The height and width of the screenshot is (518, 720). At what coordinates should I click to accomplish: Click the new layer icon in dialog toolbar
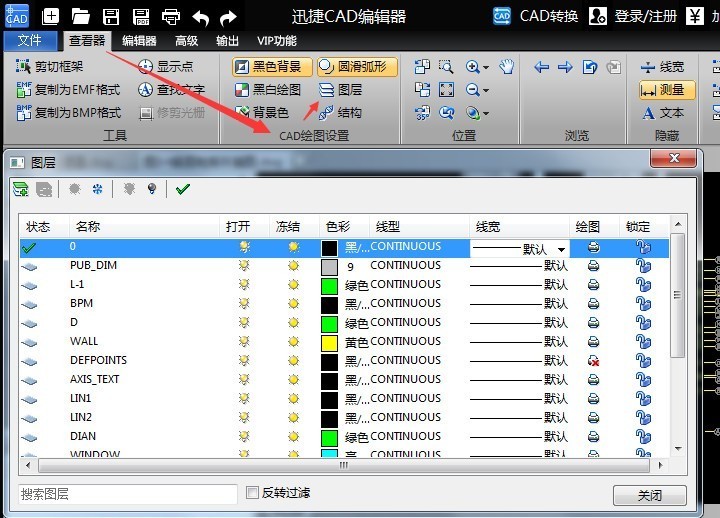[x=20, y=188]
